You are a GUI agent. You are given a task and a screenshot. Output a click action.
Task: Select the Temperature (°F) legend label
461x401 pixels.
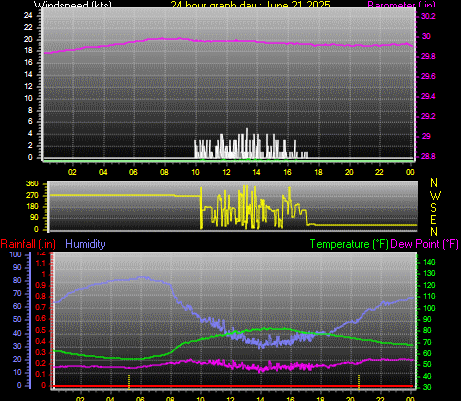click(349, 244)
